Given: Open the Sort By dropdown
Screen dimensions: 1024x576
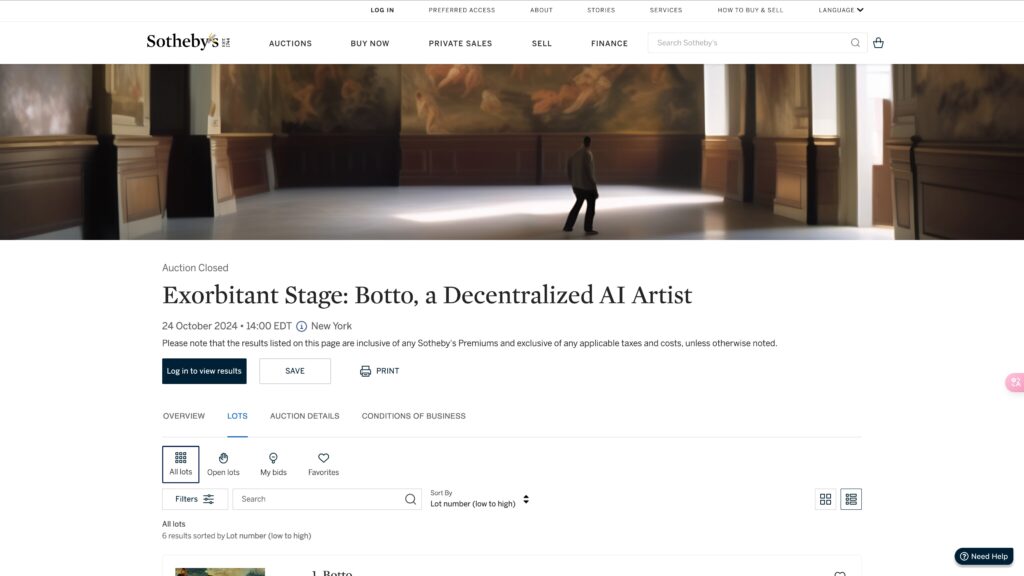Looking at the screenshot, I should [479, 499].
